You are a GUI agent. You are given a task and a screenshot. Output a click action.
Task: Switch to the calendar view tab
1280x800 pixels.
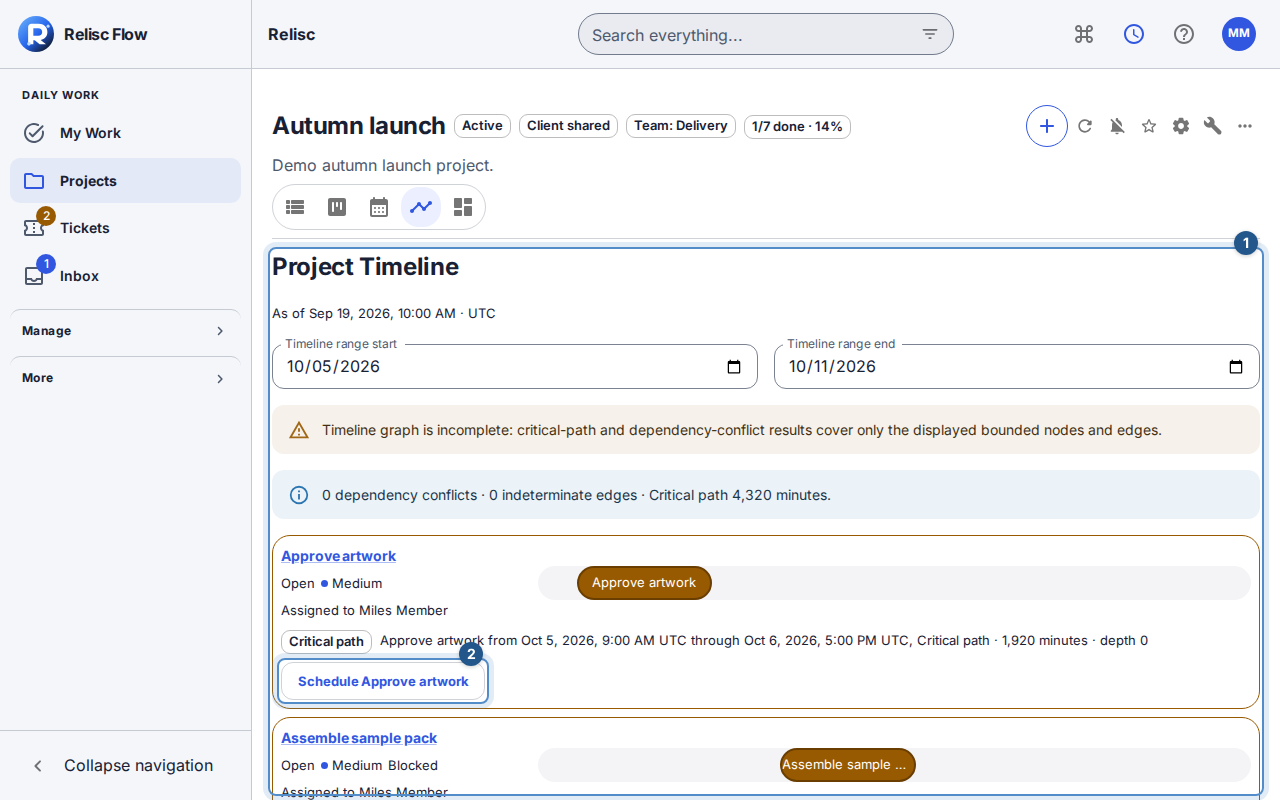click(379, 207)
